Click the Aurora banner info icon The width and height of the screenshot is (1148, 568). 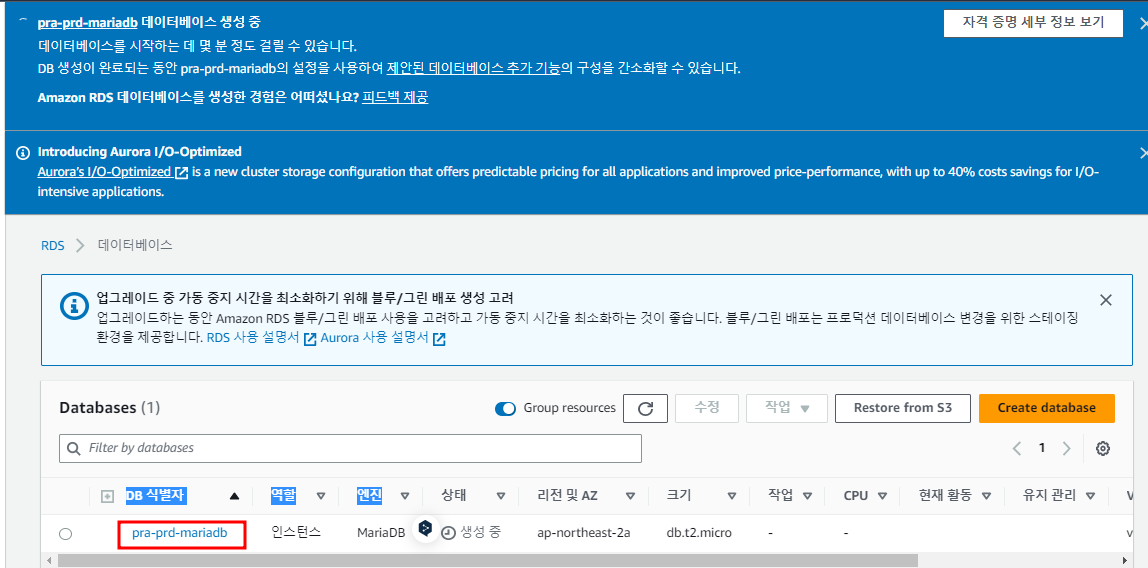click(23, 152)
